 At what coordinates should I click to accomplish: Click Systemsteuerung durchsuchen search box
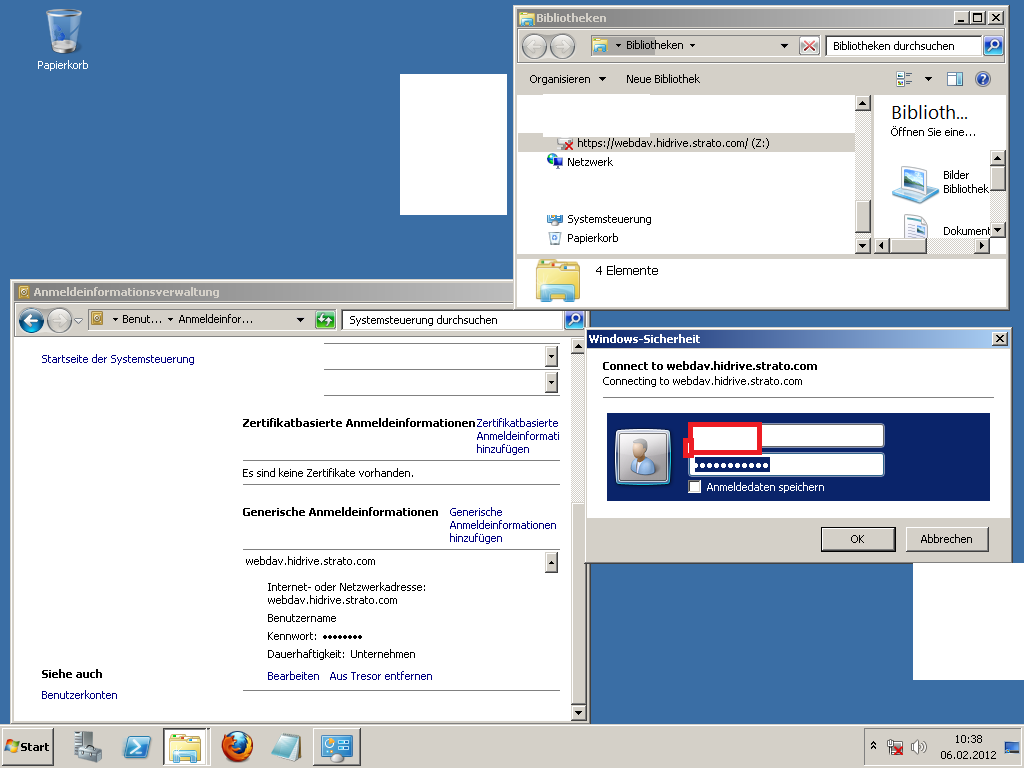pyautogui.click(x=453, y=319)
